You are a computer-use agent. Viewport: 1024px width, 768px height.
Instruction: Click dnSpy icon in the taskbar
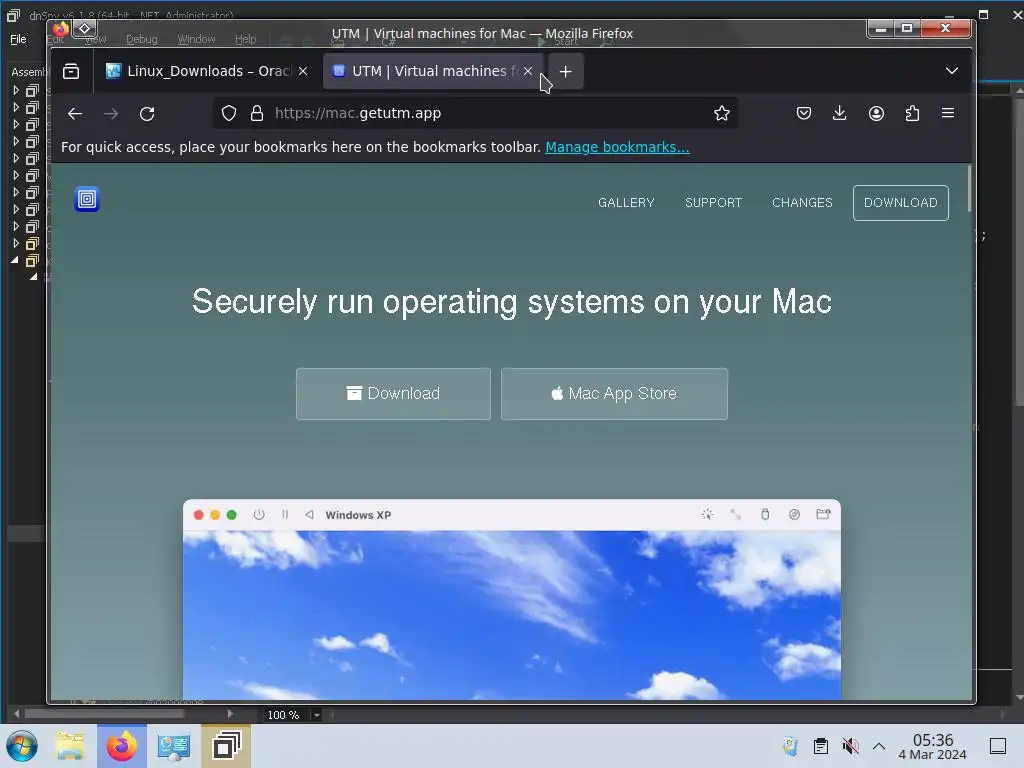[226, 746]
